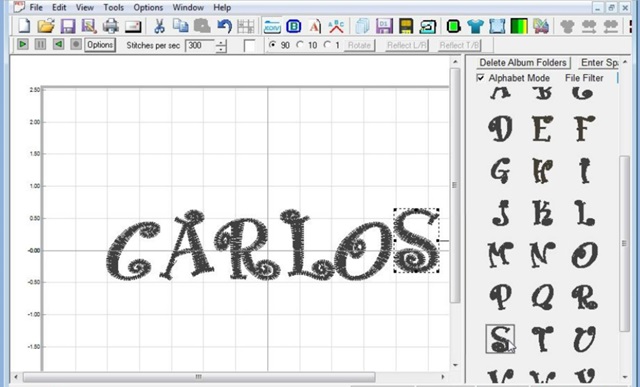Open the Tools menu
The width and height of the screenshot is (640, 387).
(x=113, y=7)
